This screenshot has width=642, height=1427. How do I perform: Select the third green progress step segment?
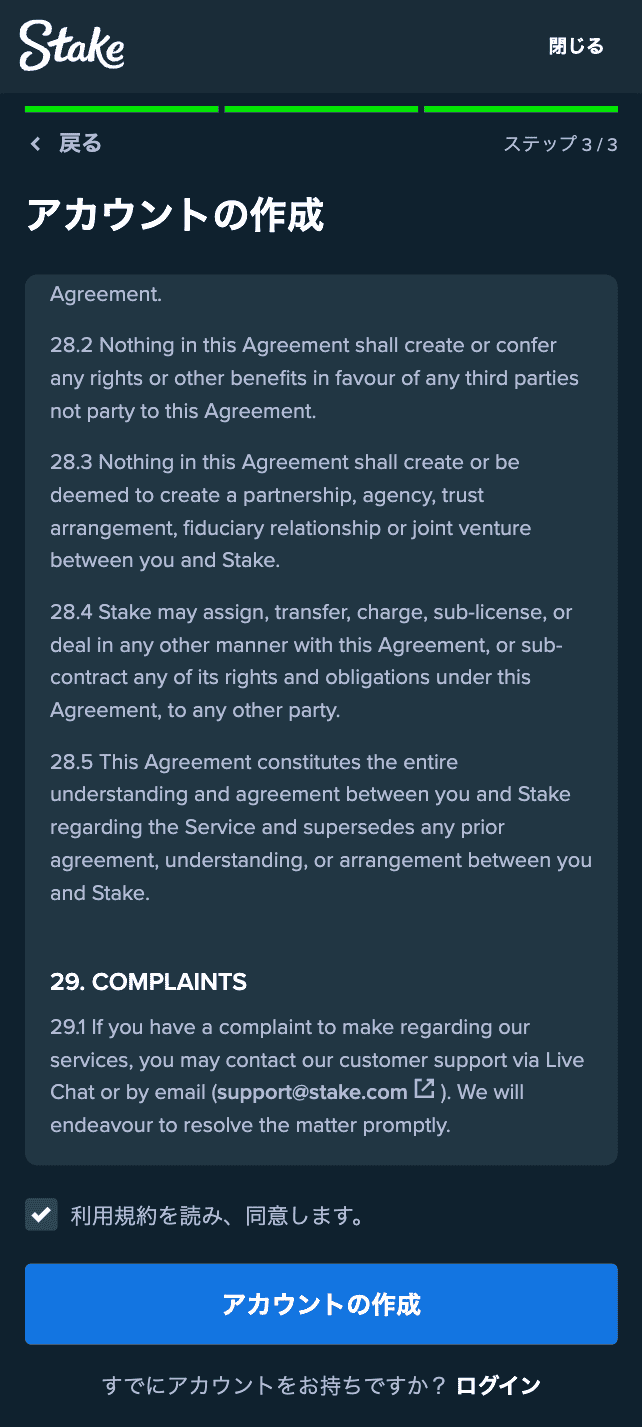521,108
